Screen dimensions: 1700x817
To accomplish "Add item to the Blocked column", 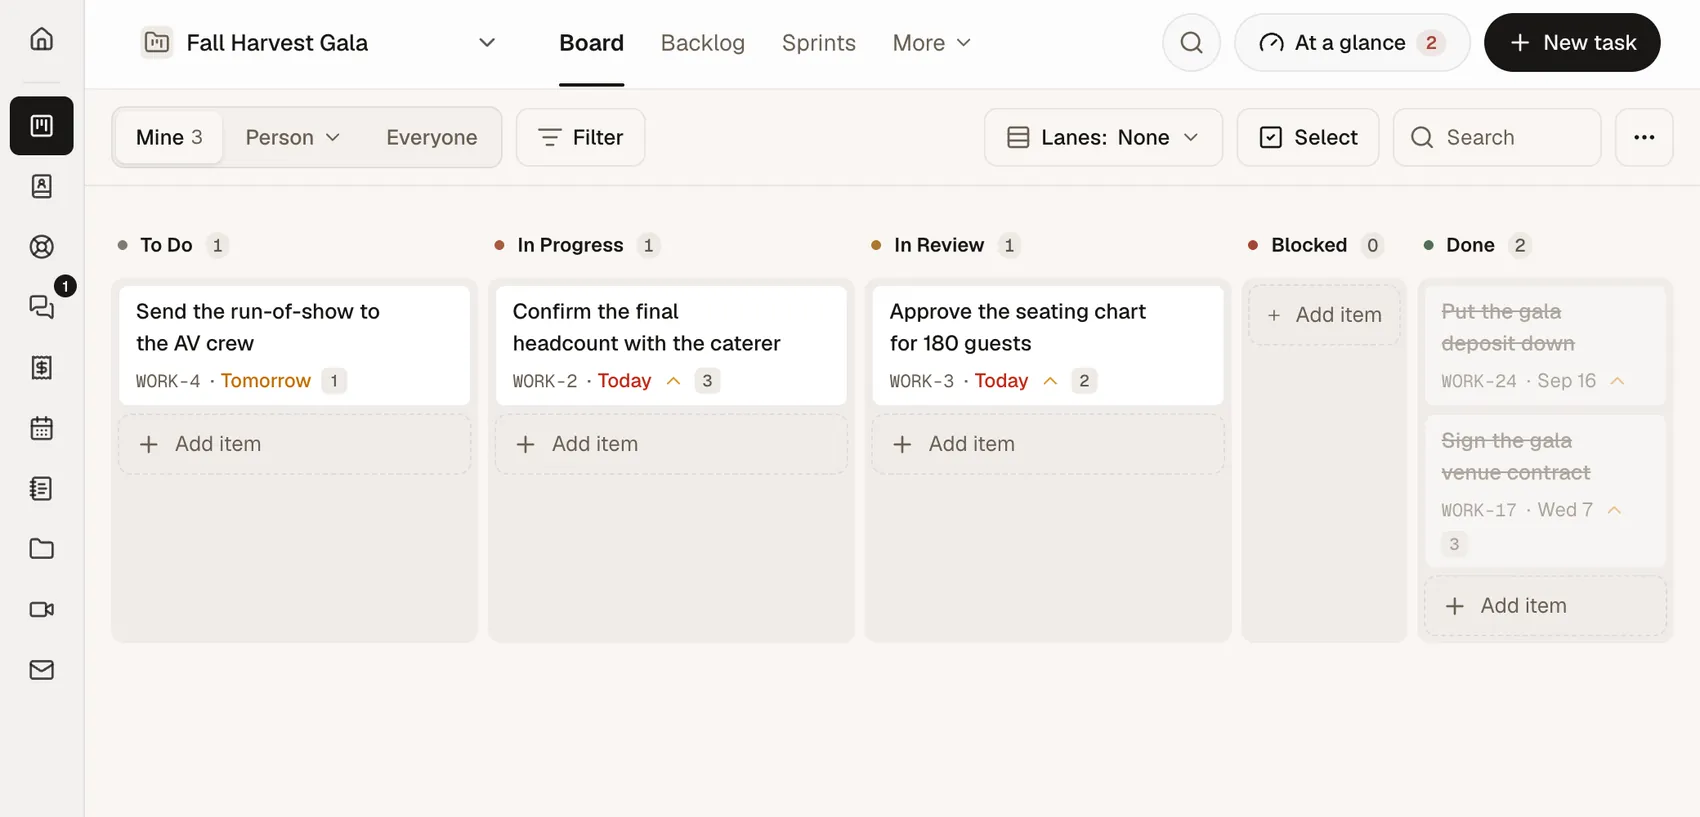I will (1324, 315).
